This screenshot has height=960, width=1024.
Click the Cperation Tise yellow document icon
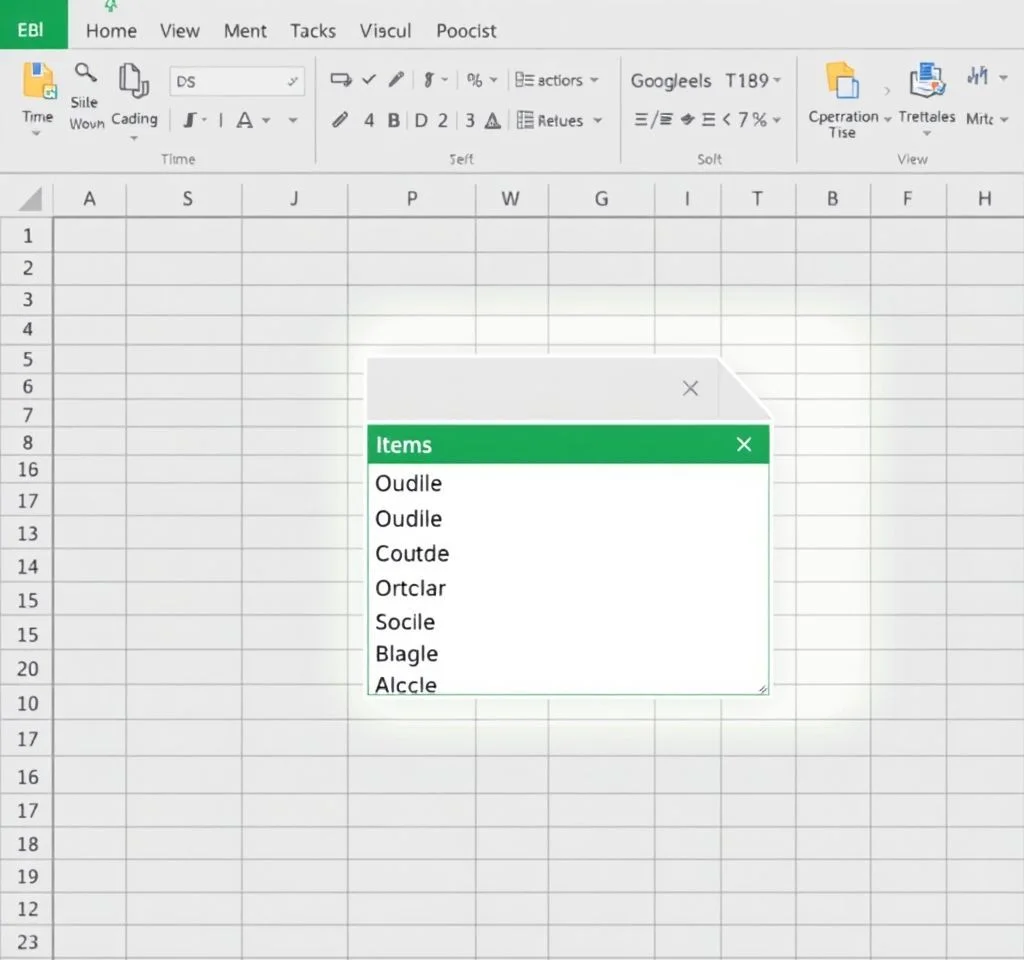(x=842, y=82)
